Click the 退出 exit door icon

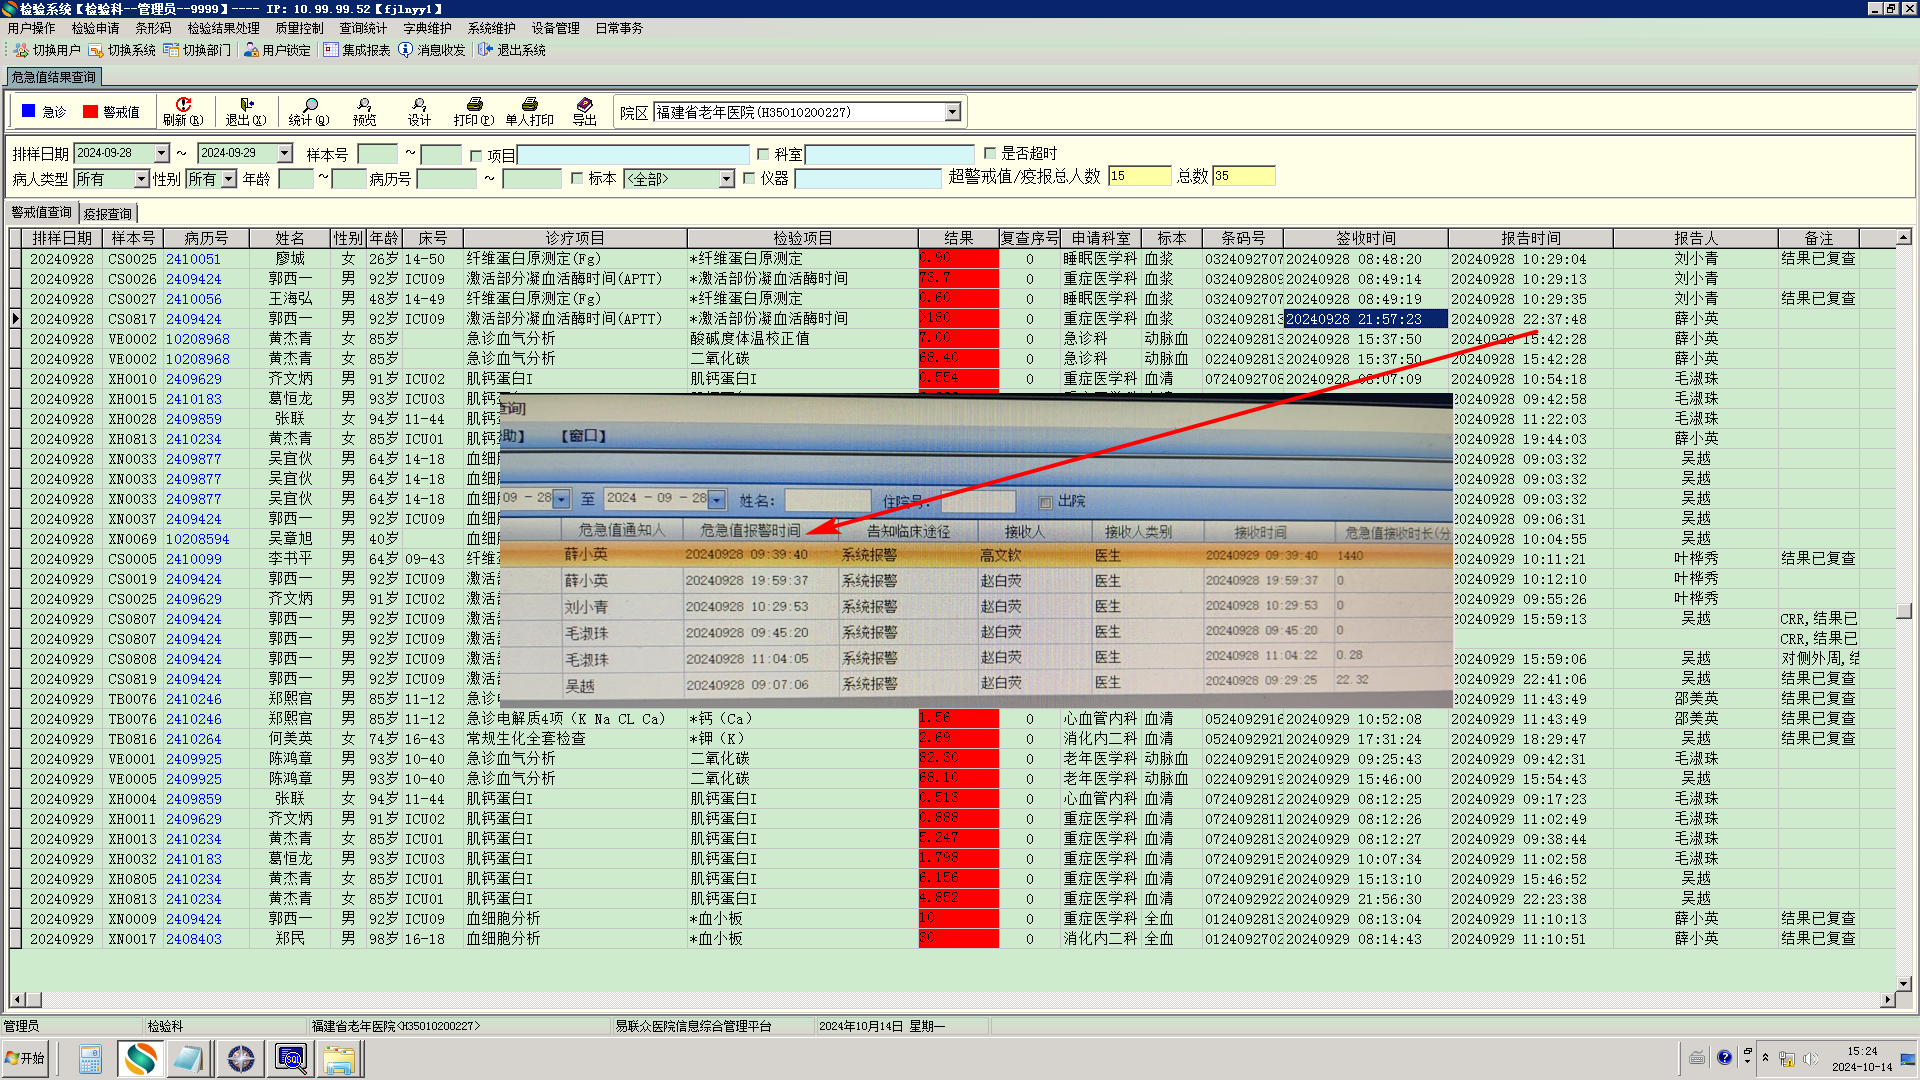coord(246,105)
